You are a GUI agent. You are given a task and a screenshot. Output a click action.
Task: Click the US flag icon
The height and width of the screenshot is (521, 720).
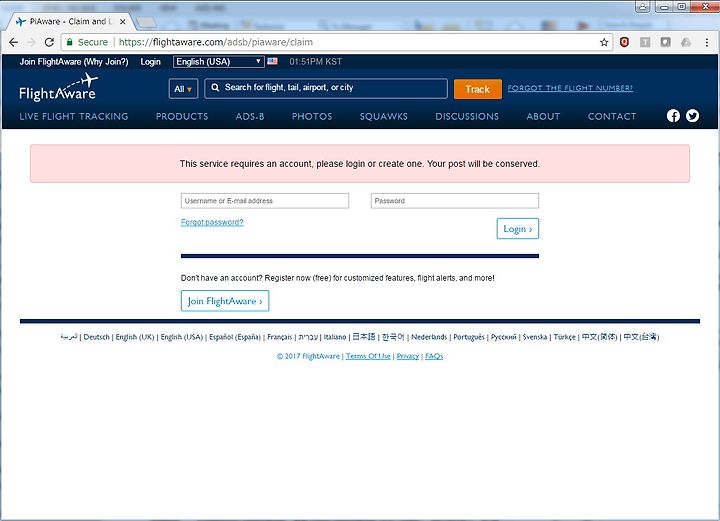pos(272,61)
